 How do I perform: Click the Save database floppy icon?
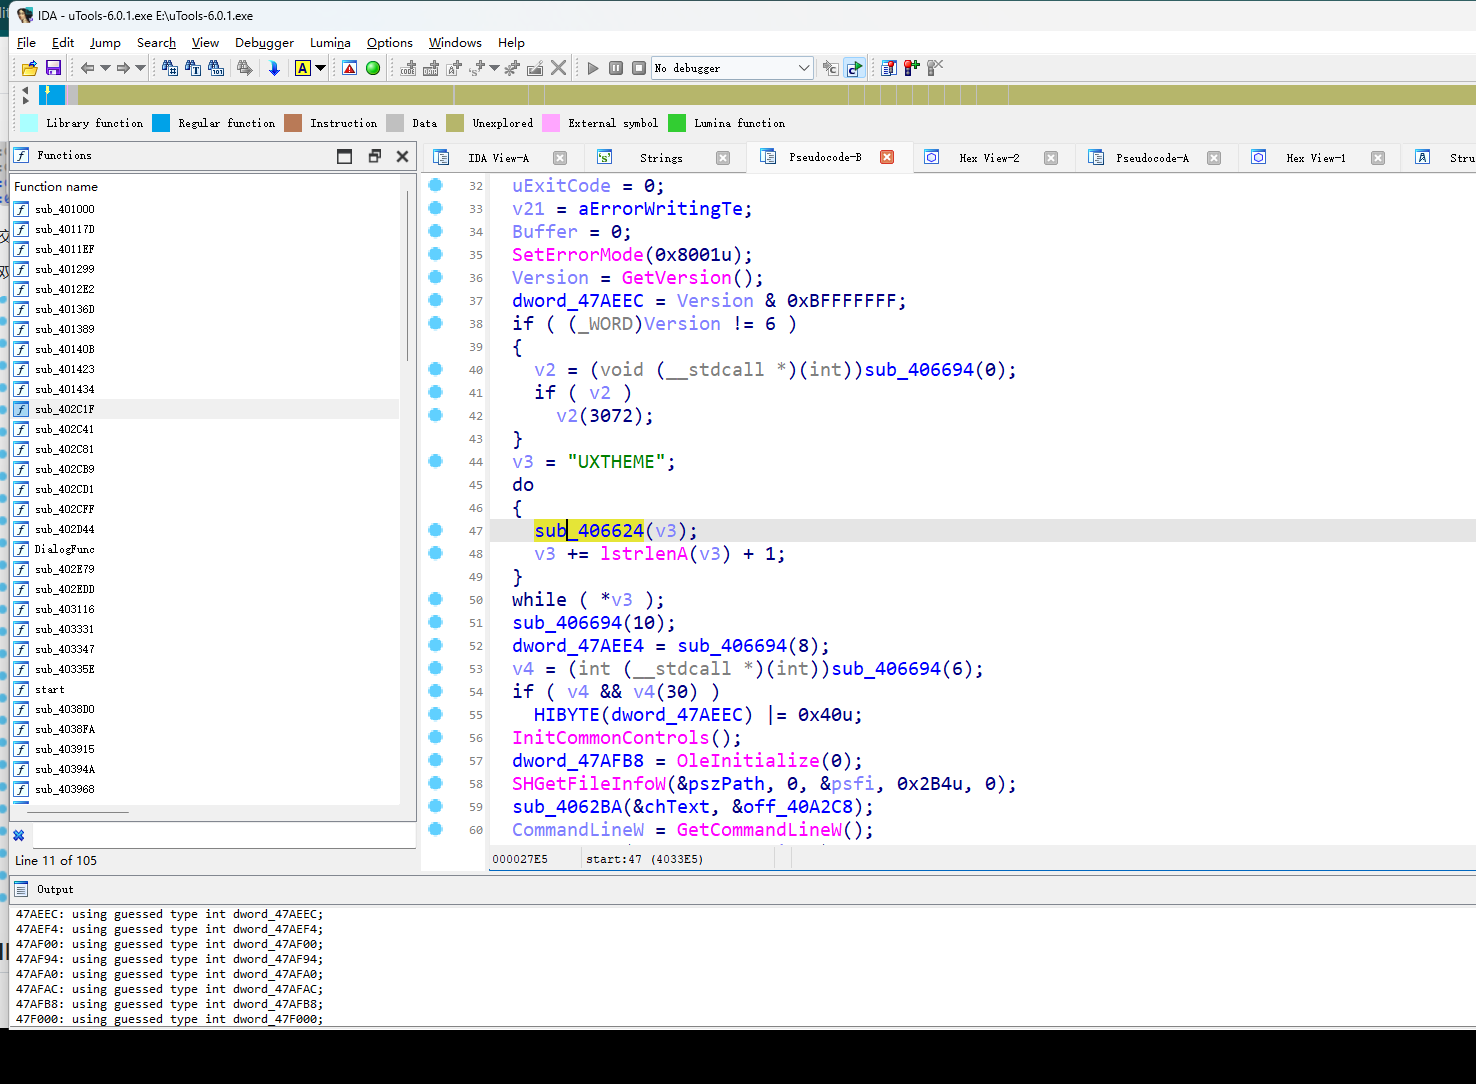click(54, 68)
